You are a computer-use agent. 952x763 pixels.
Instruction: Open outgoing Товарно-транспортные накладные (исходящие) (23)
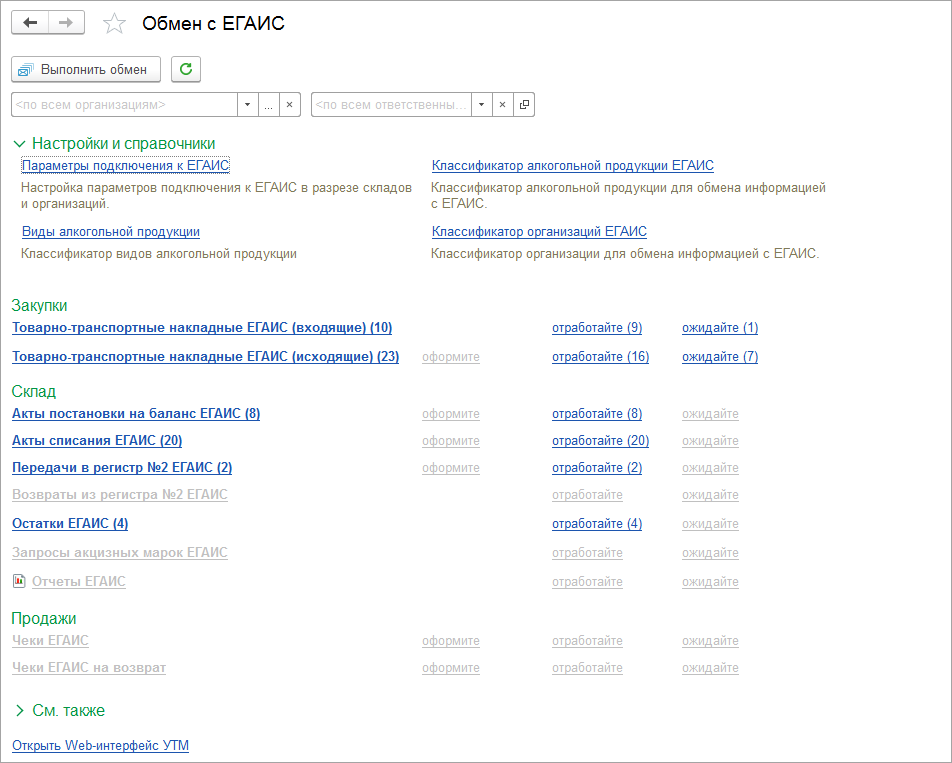pos(206,356)
